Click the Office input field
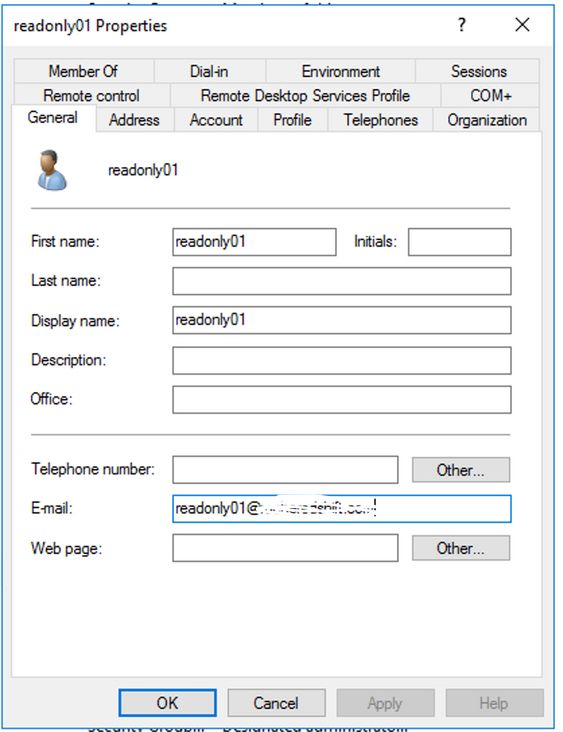The image size is (563, 732). 342,400
